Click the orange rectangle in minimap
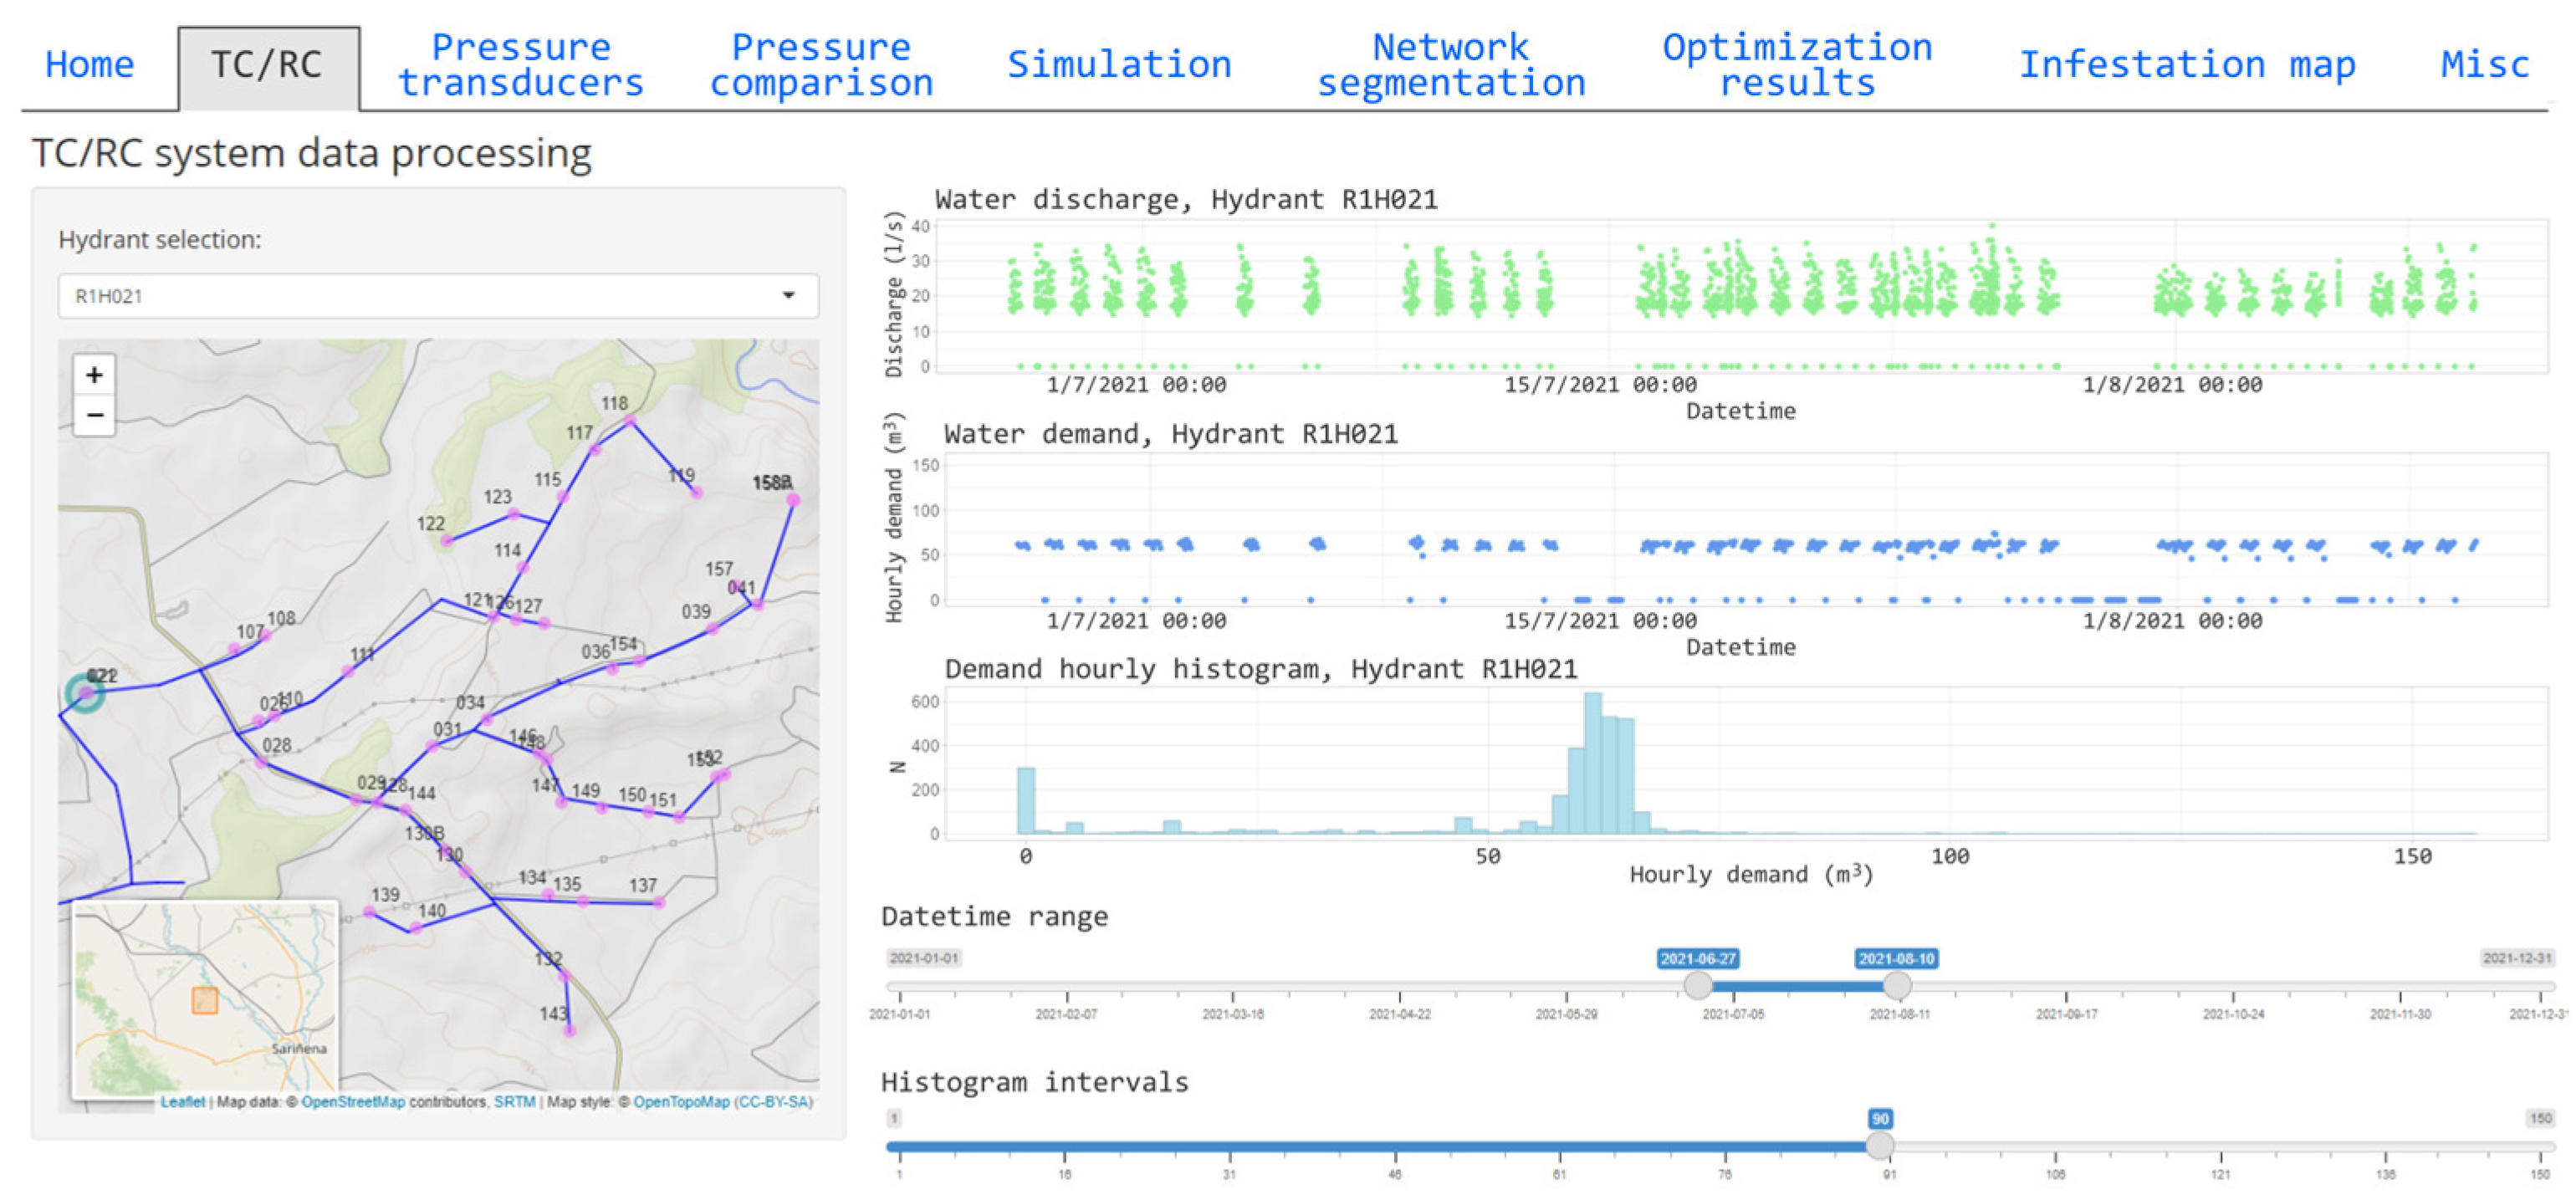Image resolution: width=2576 pixels, height=1200 pixels. click(204, 1000)
